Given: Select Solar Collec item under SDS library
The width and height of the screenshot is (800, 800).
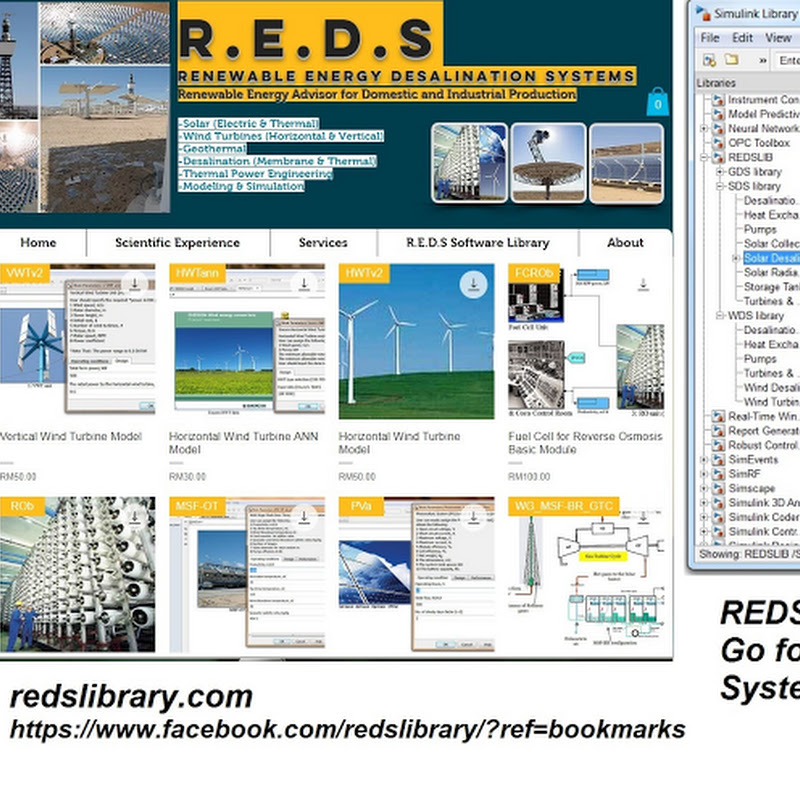Looking at the screenshot, I should point(771,243).
